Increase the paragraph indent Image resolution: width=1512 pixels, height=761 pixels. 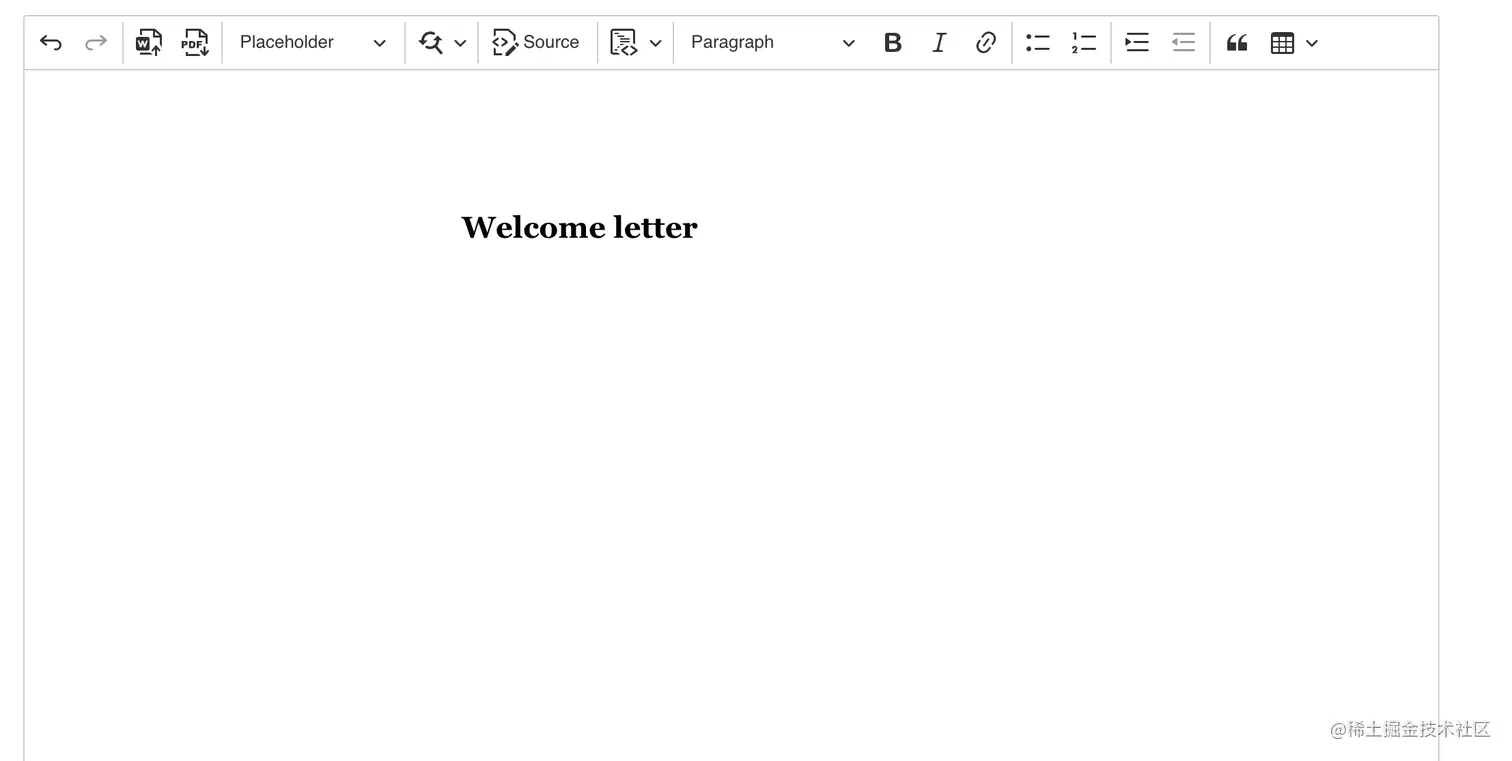click(1136, 42)
